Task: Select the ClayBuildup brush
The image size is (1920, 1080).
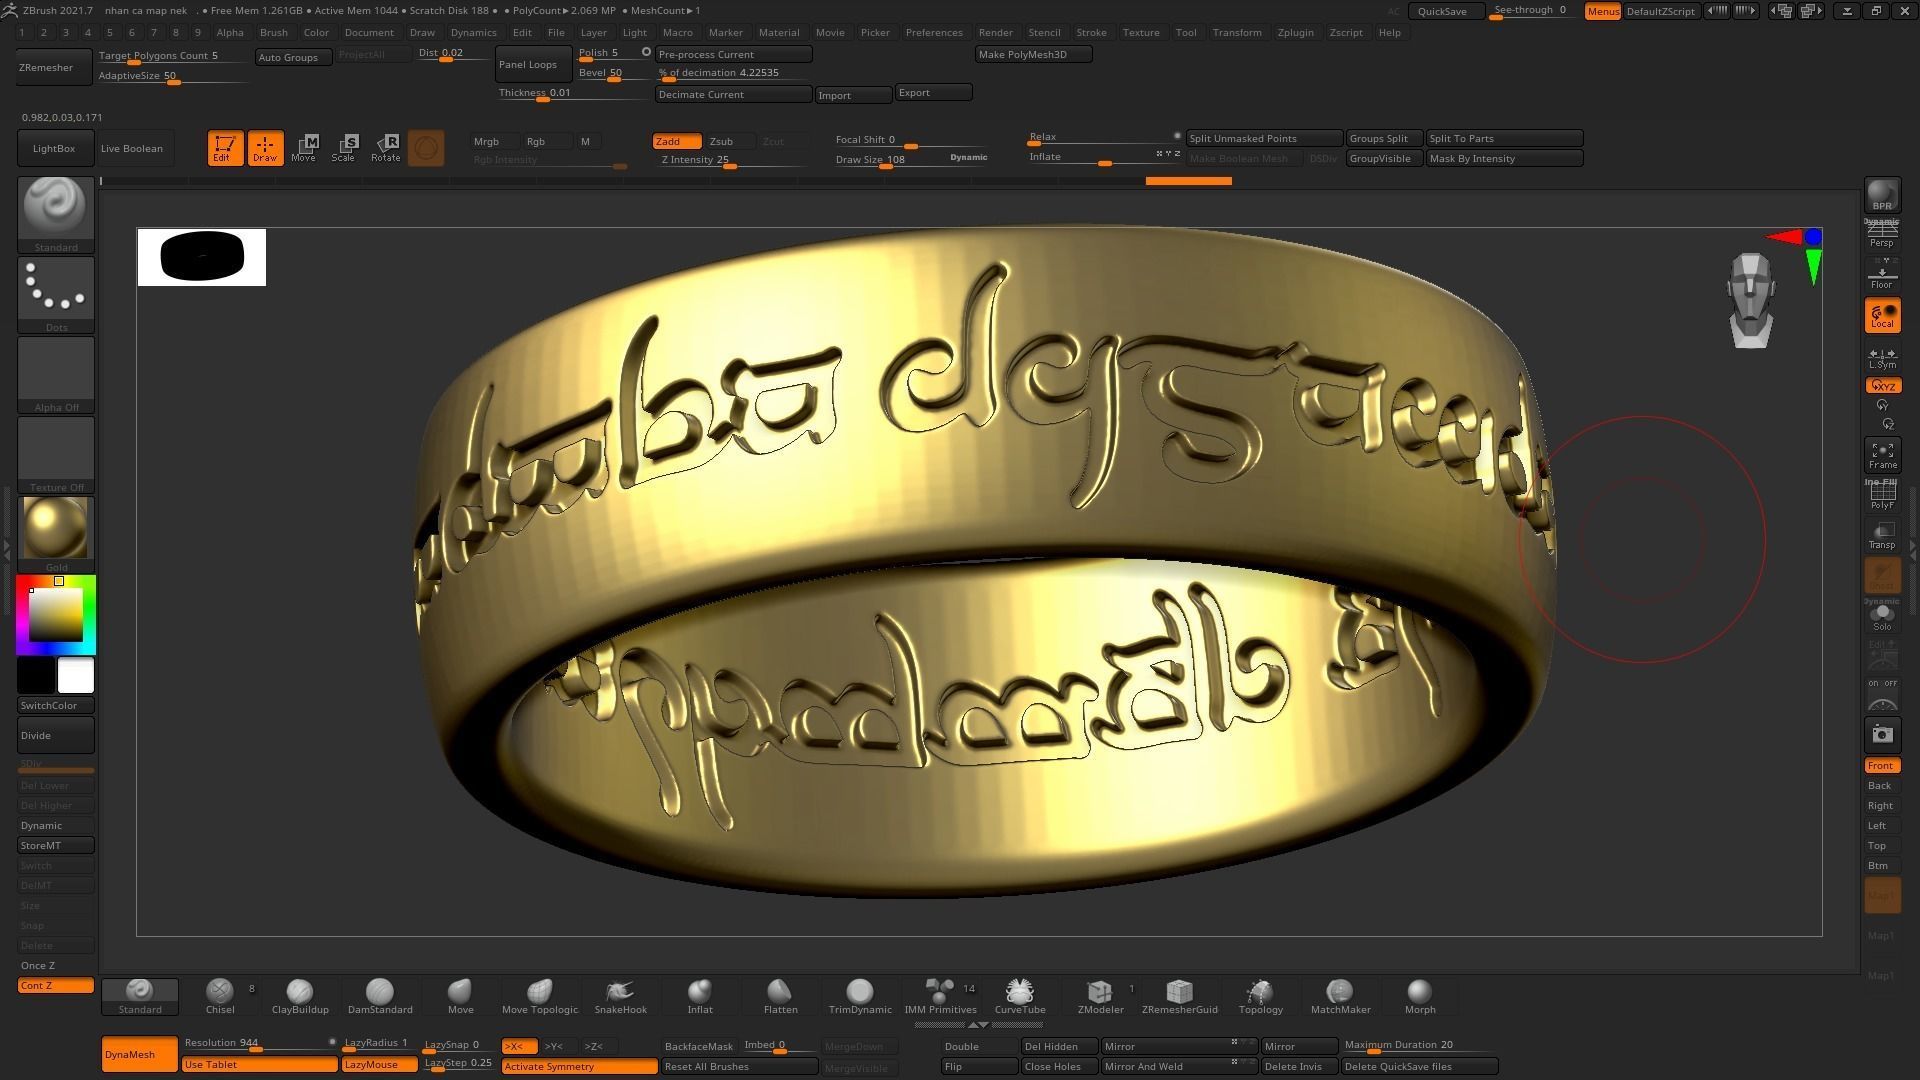Action: (x=300, y=996)
